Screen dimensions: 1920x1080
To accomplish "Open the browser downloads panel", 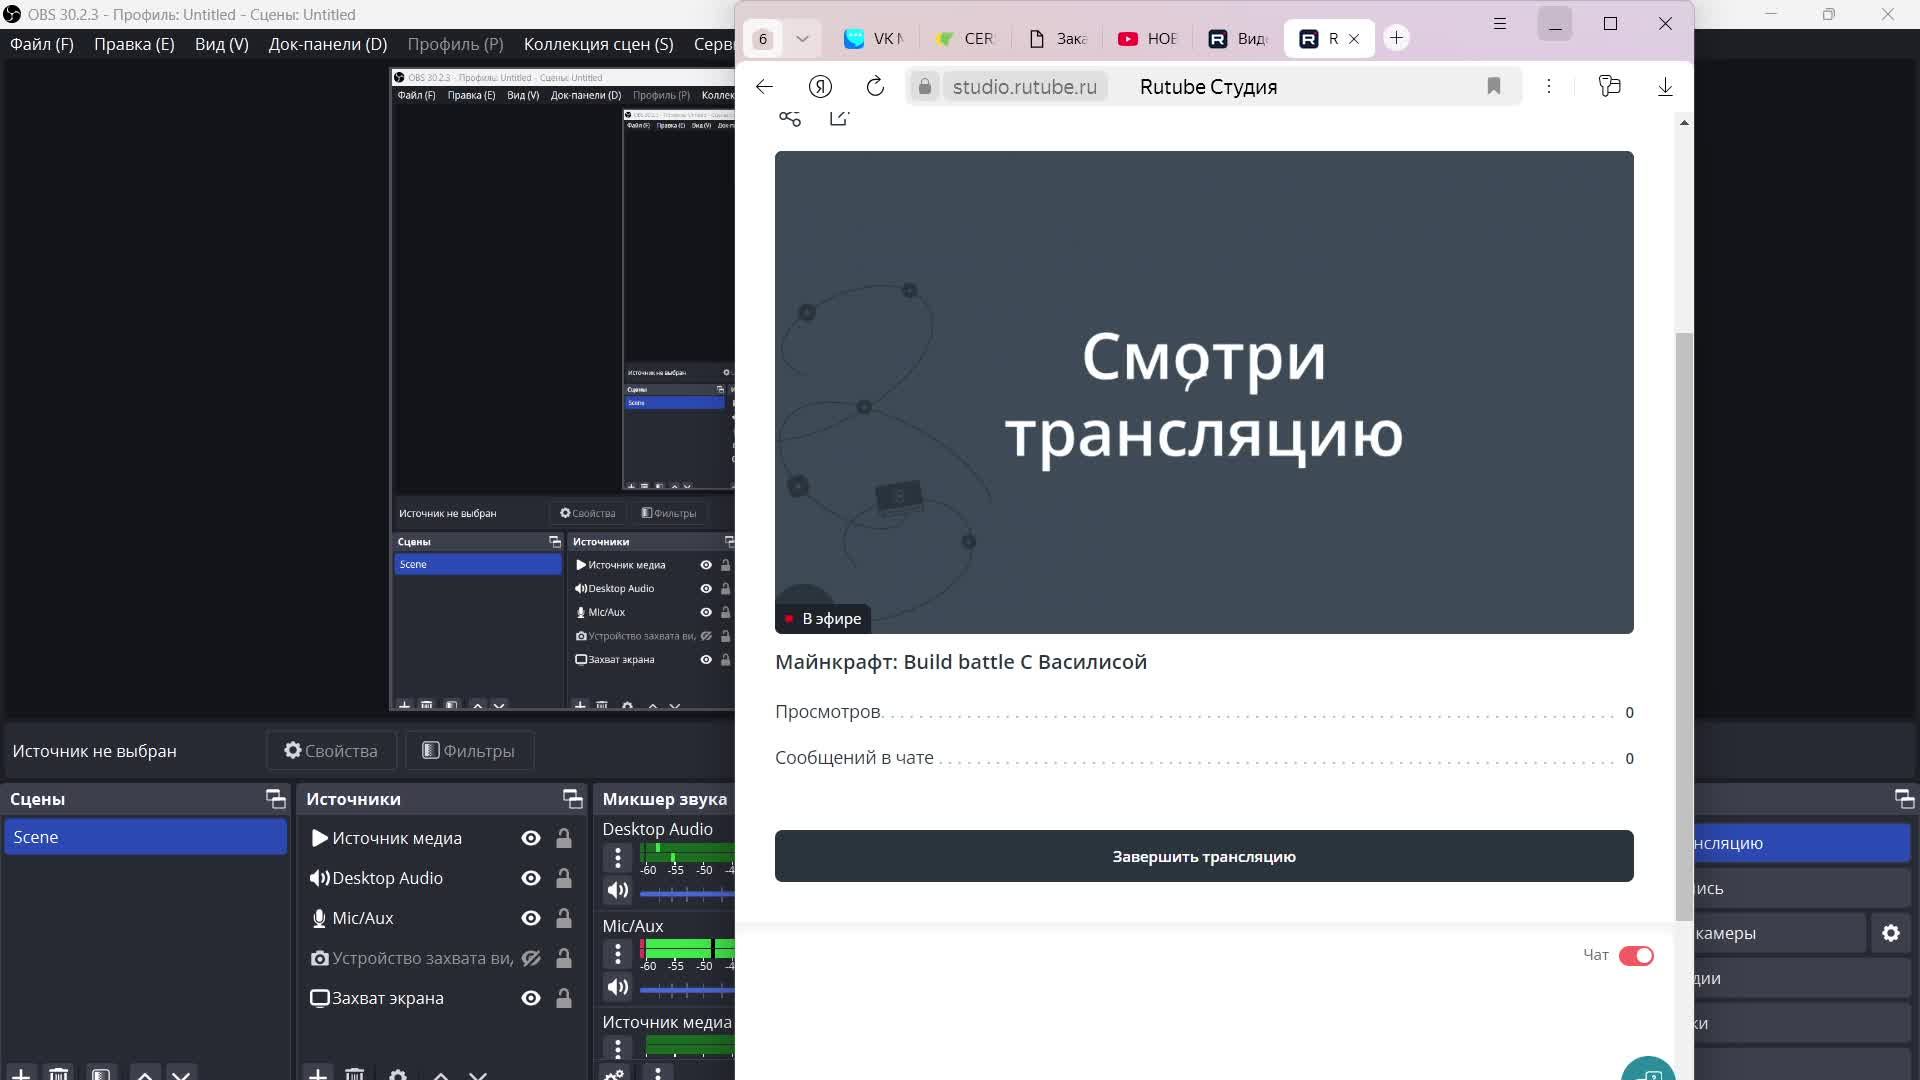I will [x=1665, y=87].
